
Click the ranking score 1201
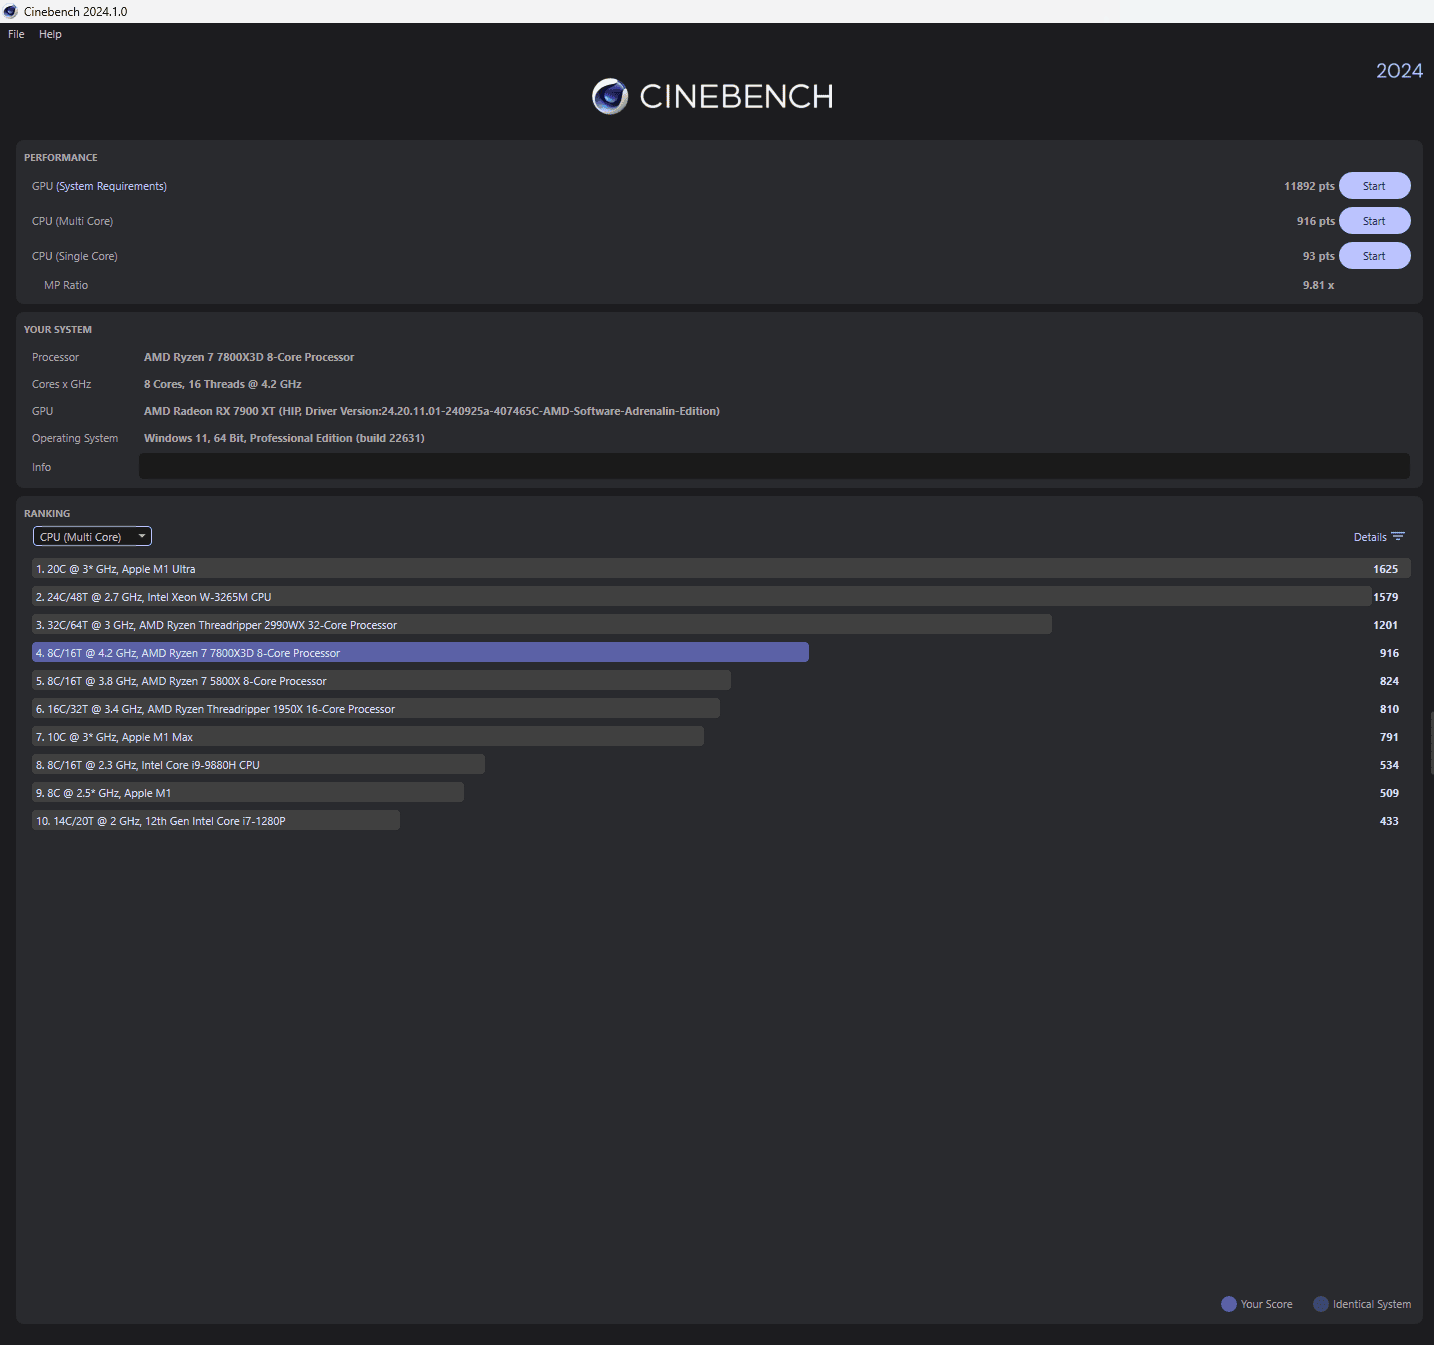coord(1386,625)
